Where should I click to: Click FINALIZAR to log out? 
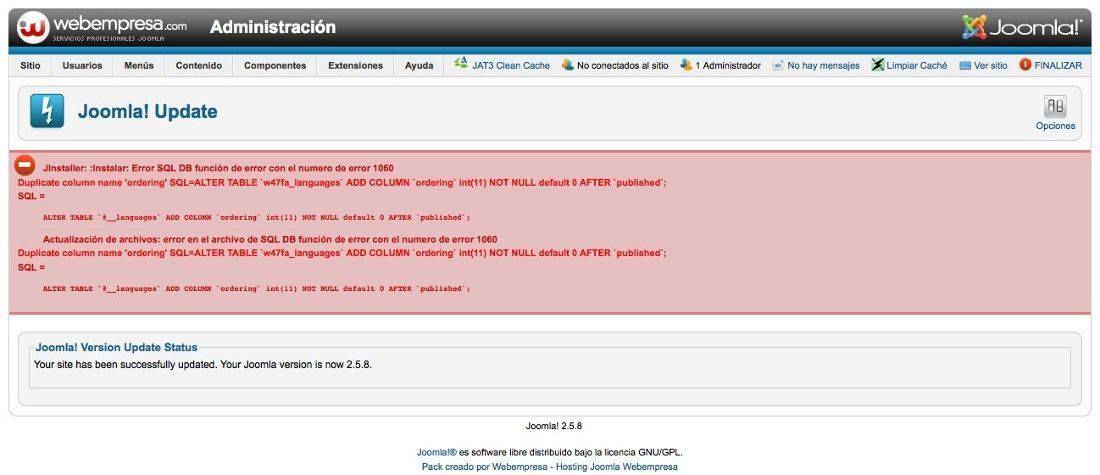tap(1058, 65)
